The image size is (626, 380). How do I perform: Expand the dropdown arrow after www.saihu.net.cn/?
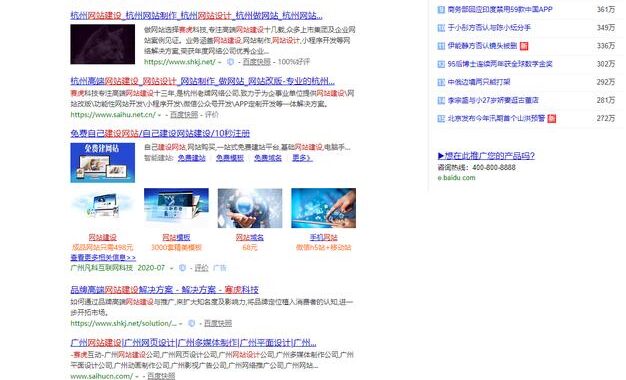[159, 115]
